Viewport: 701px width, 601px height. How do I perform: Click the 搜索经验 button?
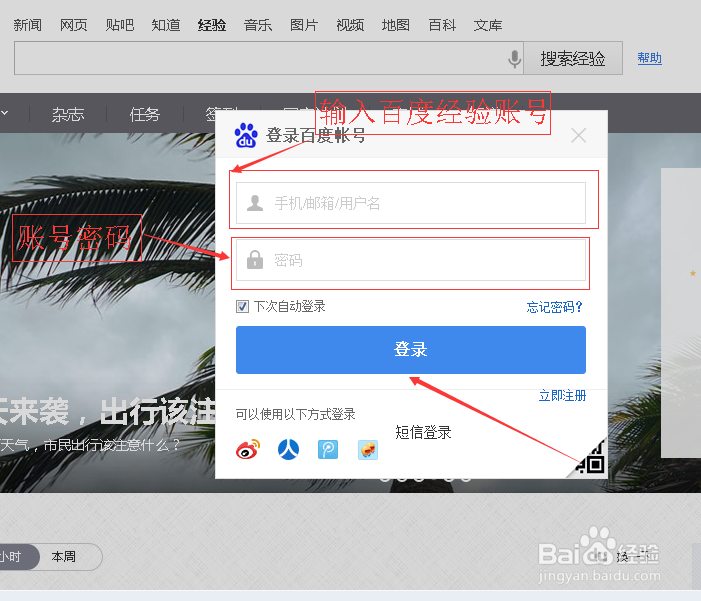pos(573,58)
